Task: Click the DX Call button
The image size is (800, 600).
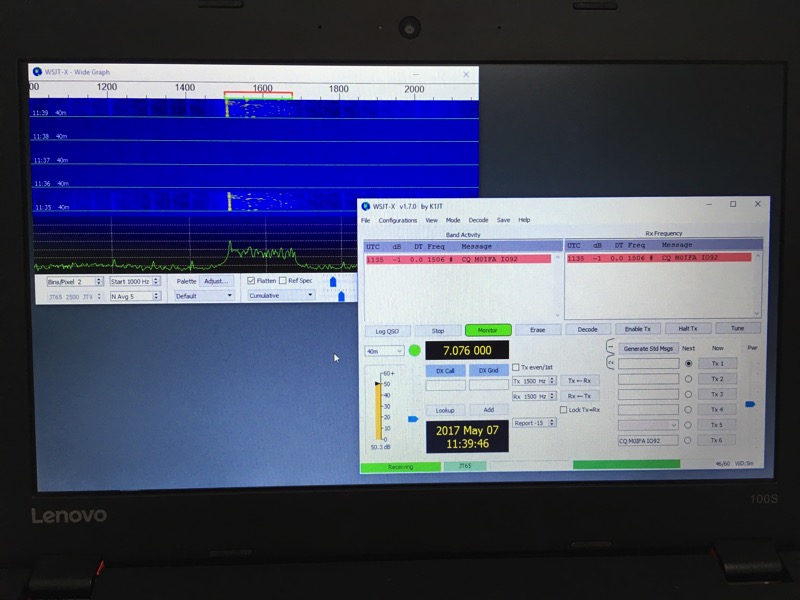Action: coord(445,370)
